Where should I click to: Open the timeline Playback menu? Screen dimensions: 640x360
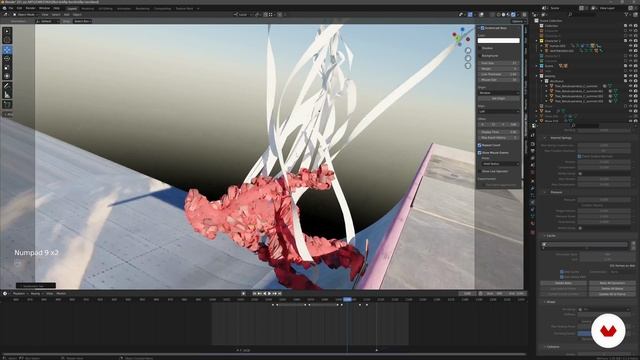pyautogui.click(x=19, y=293)
